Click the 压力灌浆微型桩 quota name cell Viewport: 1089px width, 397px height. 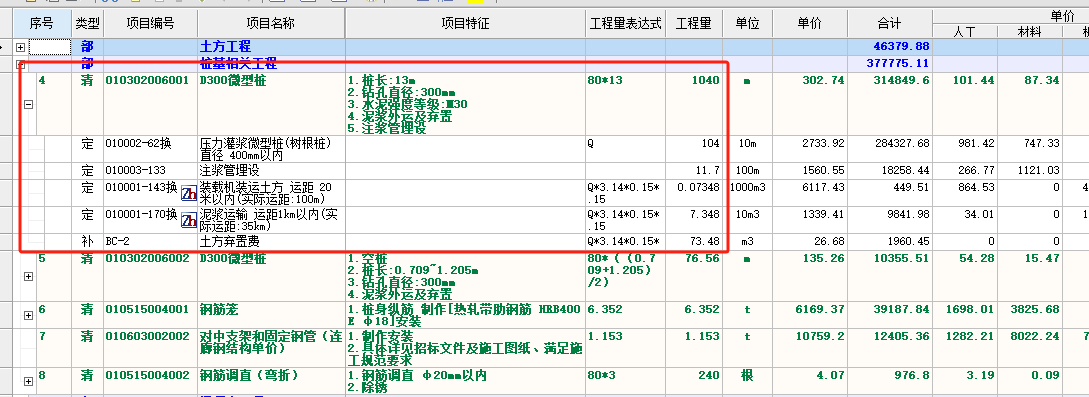click(271, 149)
